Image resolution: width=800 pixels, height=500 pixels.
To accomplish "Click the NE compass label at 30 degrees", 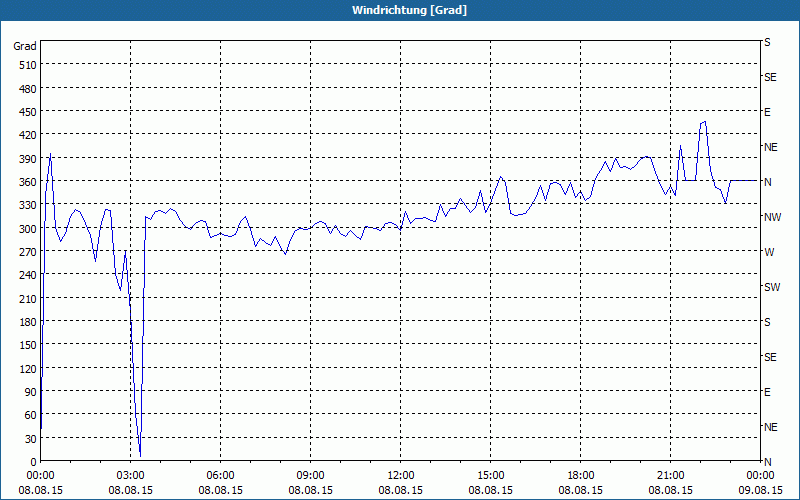I will [770, 427].
